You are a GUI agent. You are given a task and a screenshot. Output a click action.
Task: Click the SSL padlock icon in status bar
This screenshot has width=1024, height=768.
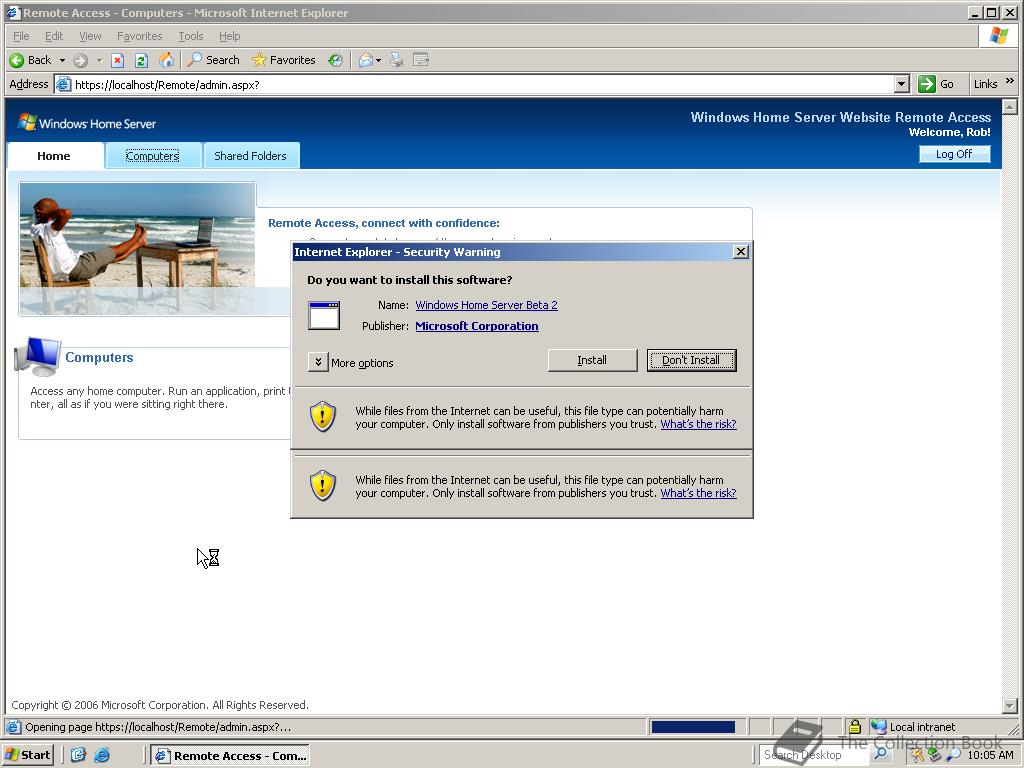click(x=854, y=727)
